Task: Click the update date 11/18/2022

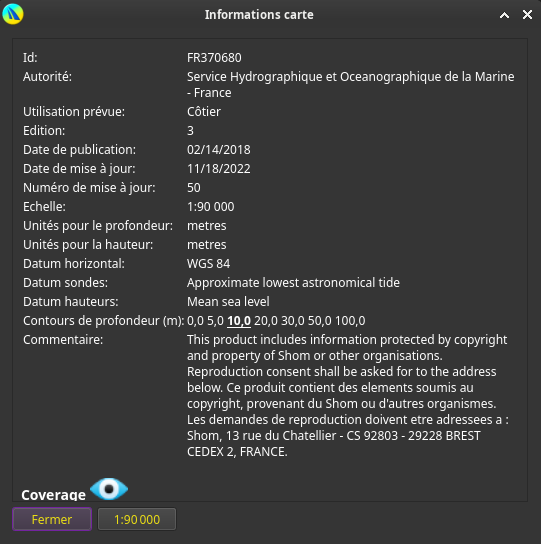Action: (x=219, y=169)
